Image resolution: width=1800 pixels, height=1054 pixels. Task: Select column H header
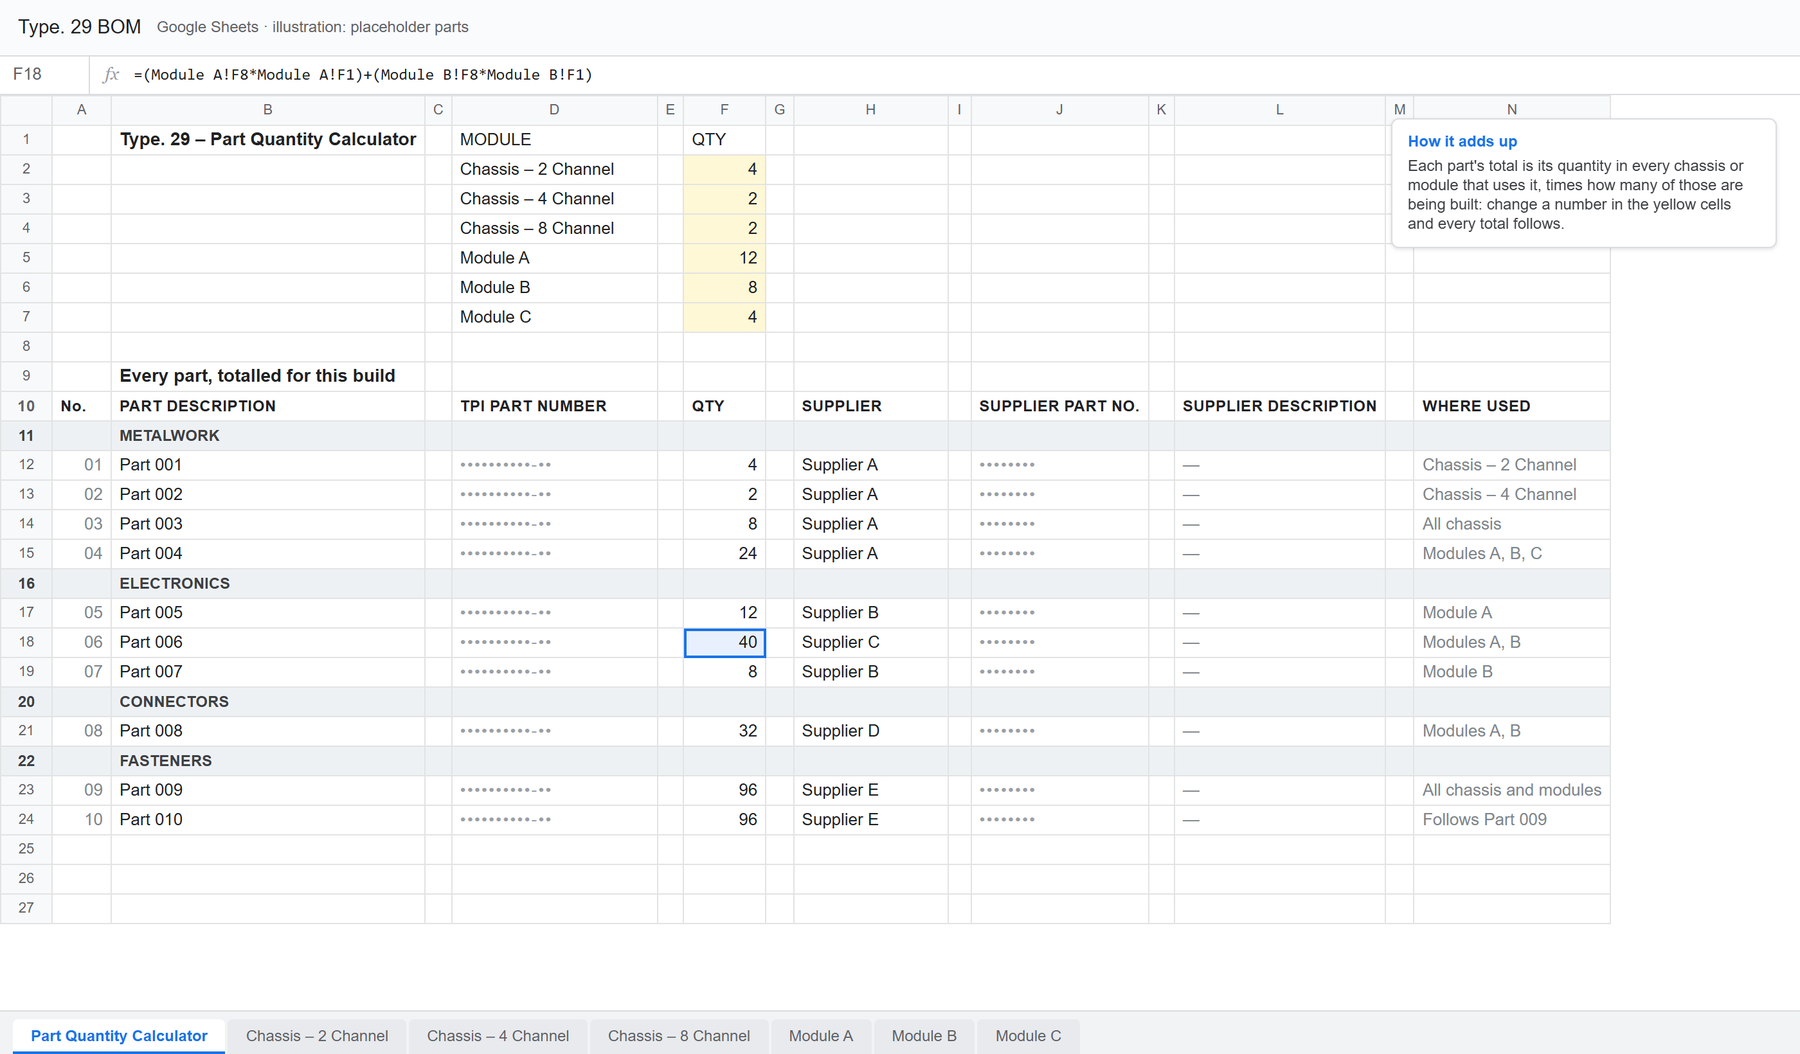pos(870,110)
